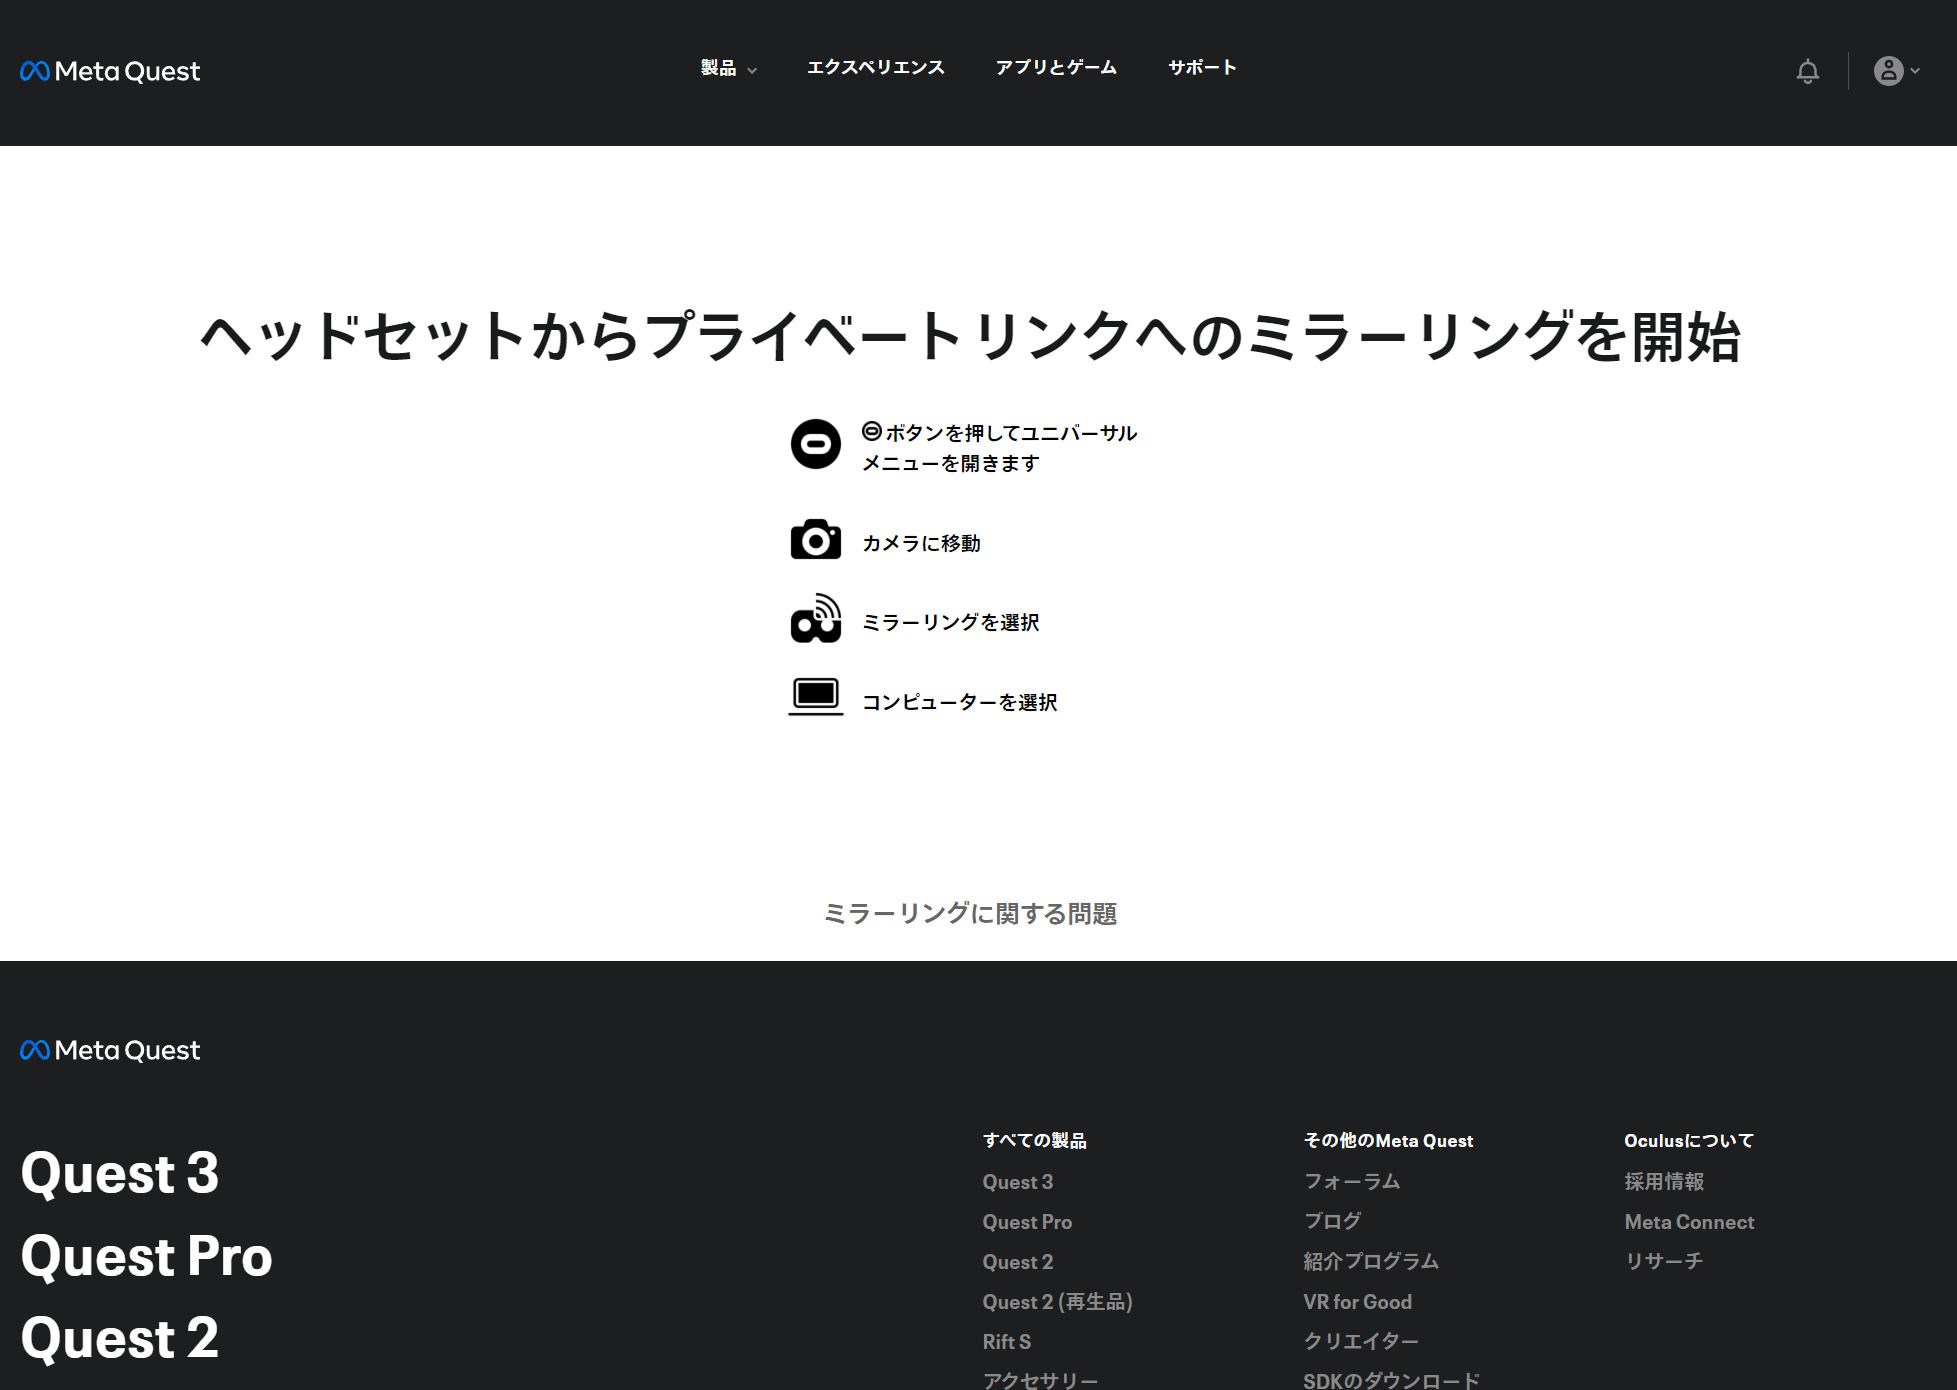This screenshot has height=1390, width=1957.
Task: Open the 採用情報 careers link
Action: coord(1664,1182)
